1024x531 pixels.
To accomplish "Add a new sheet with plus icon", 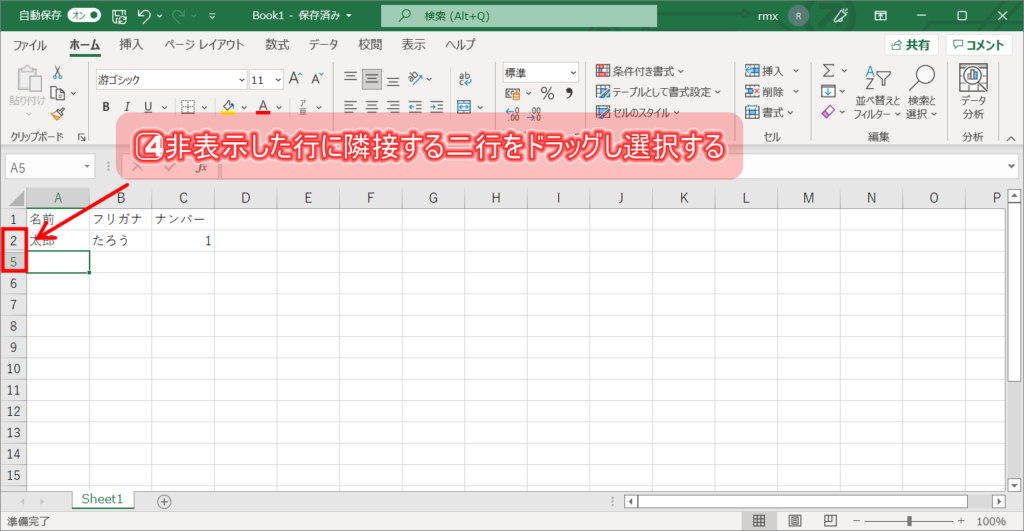I will pos(164,501).
